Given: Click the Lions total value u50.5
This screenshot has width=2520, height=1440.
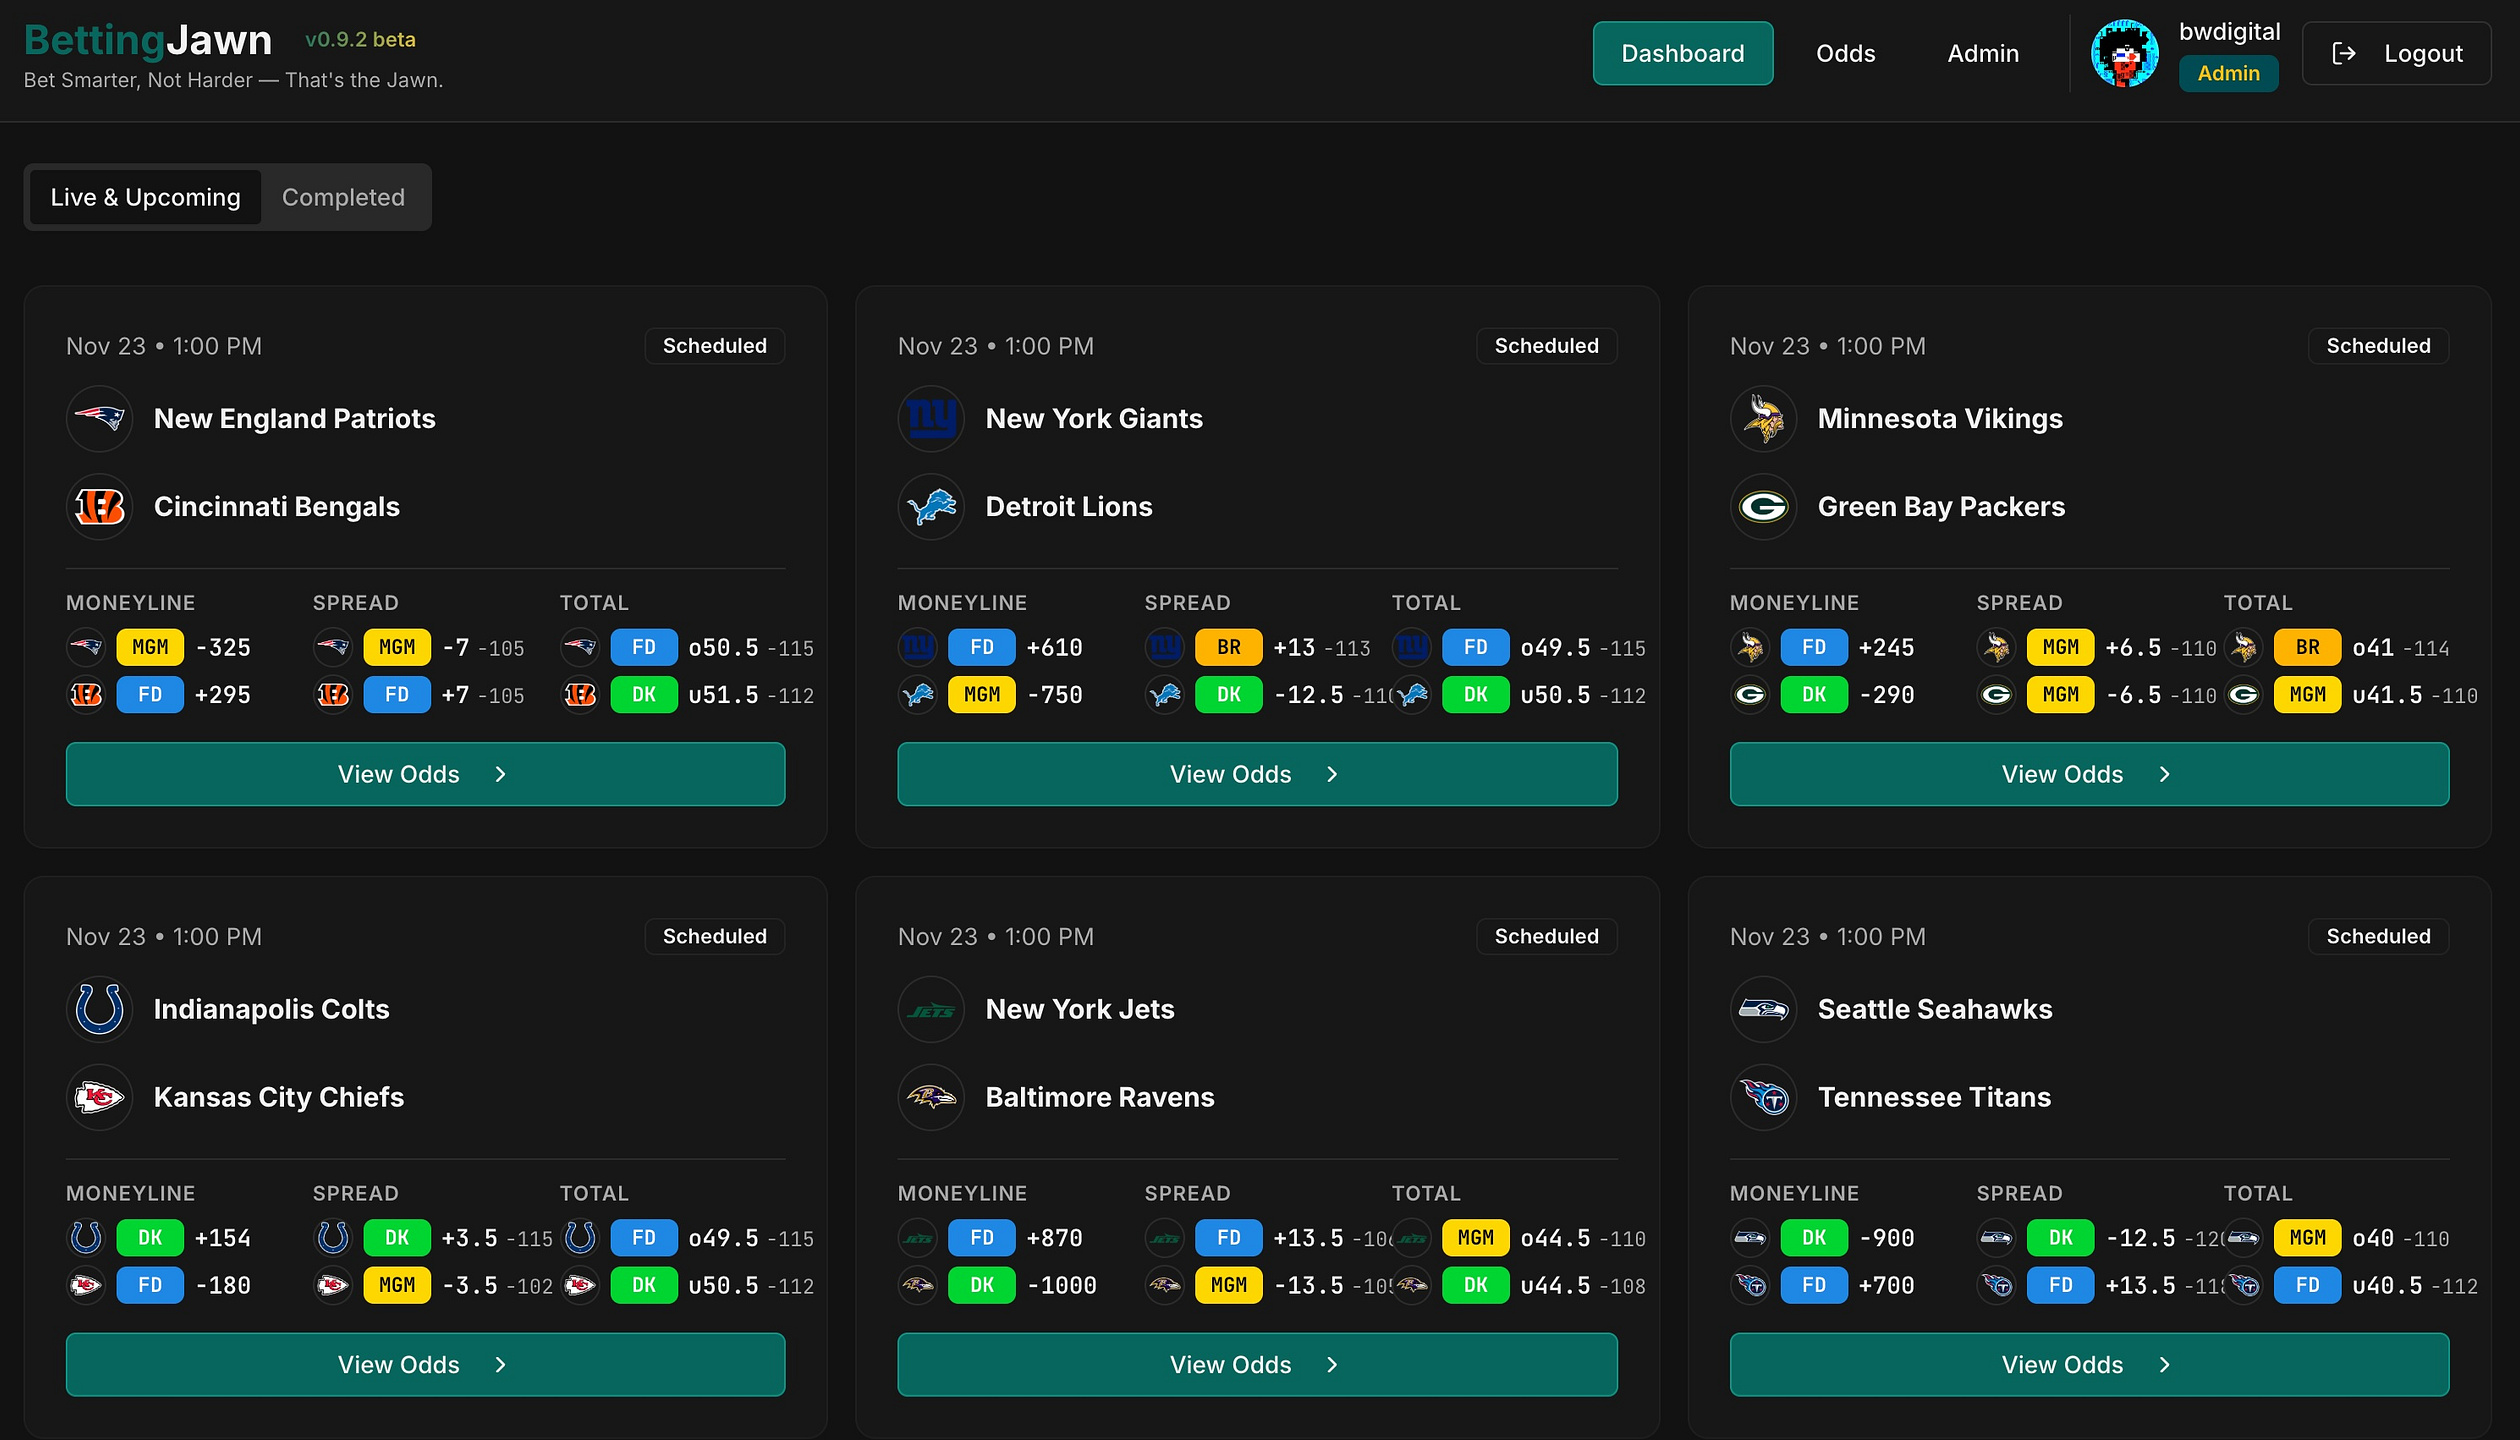Looking at the screenshot, I should 1555,695.
